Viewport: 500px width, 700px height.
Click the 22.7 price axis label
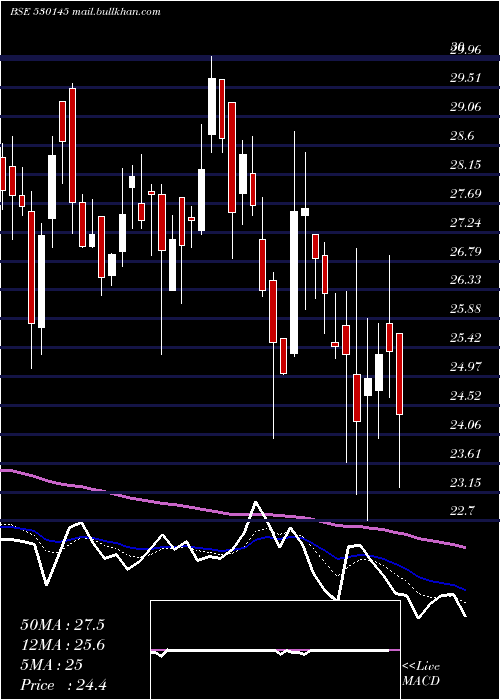tap(462, 510)
